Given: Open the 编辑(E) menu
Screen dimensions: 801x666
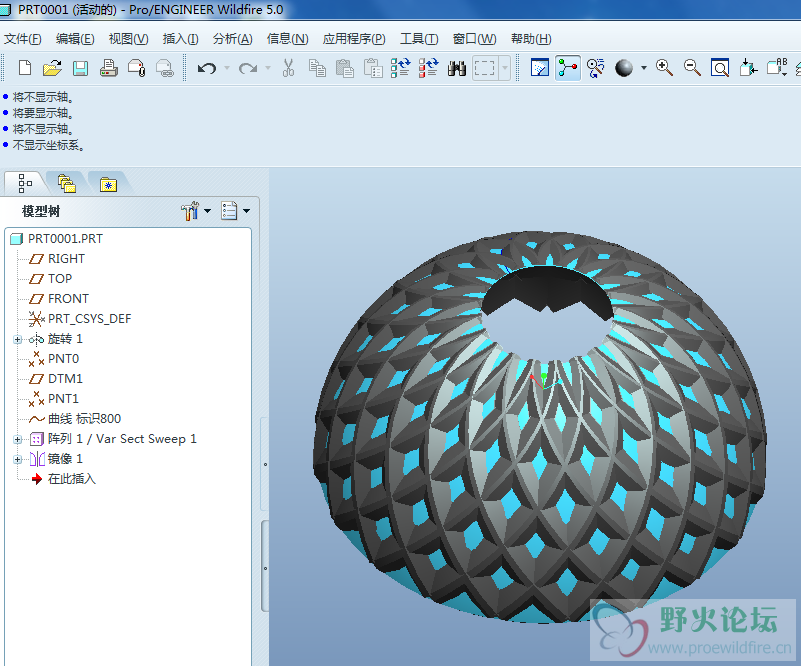Looking at the screenshot, I should [x=75, y=39].
